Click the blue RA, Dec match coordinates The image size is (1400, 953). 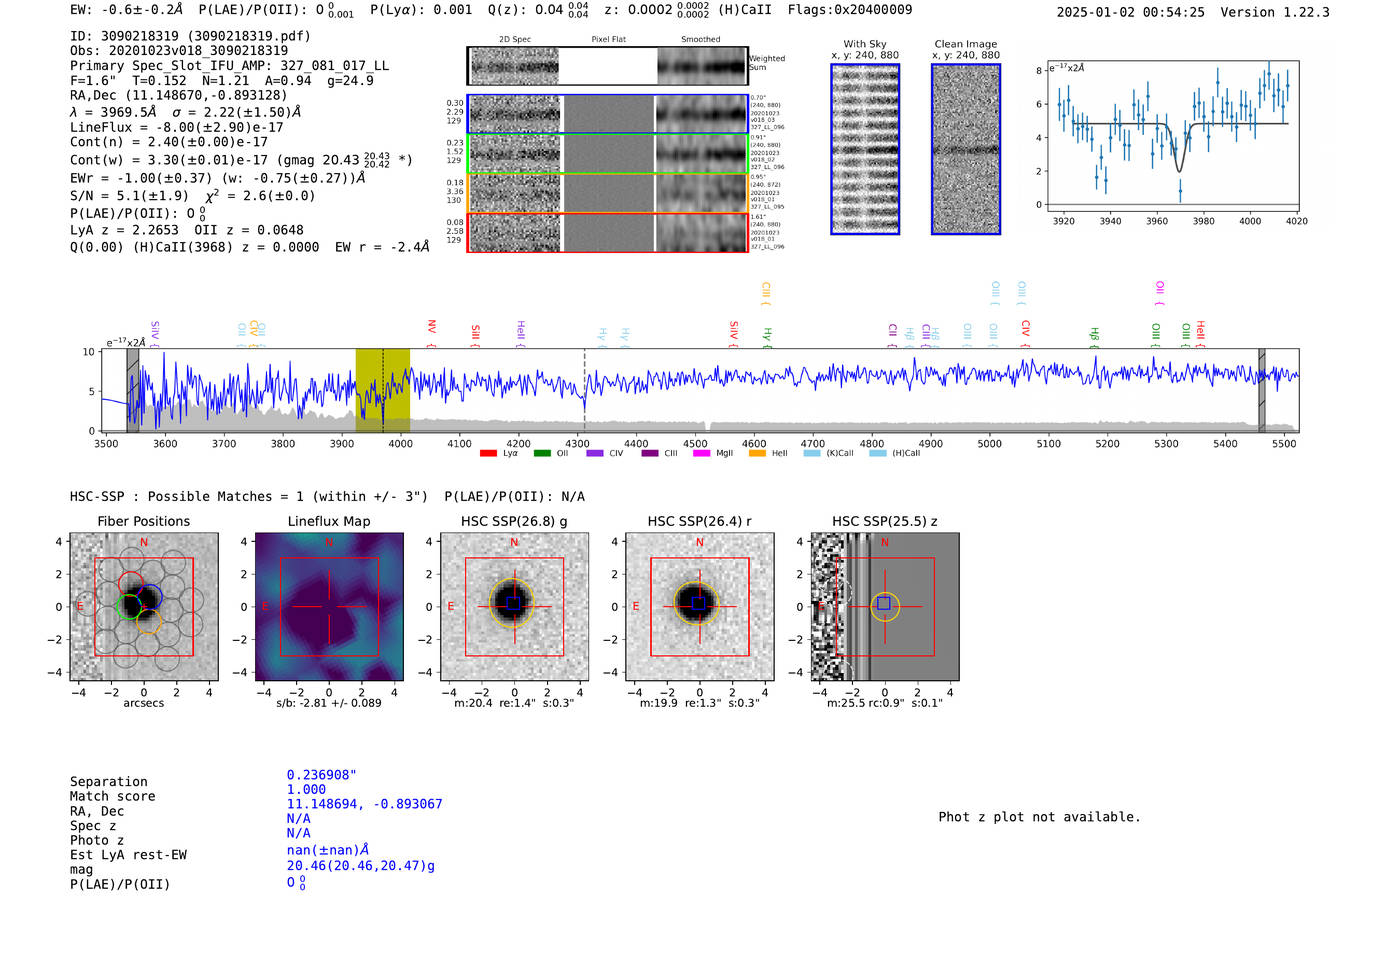point(364,804)
